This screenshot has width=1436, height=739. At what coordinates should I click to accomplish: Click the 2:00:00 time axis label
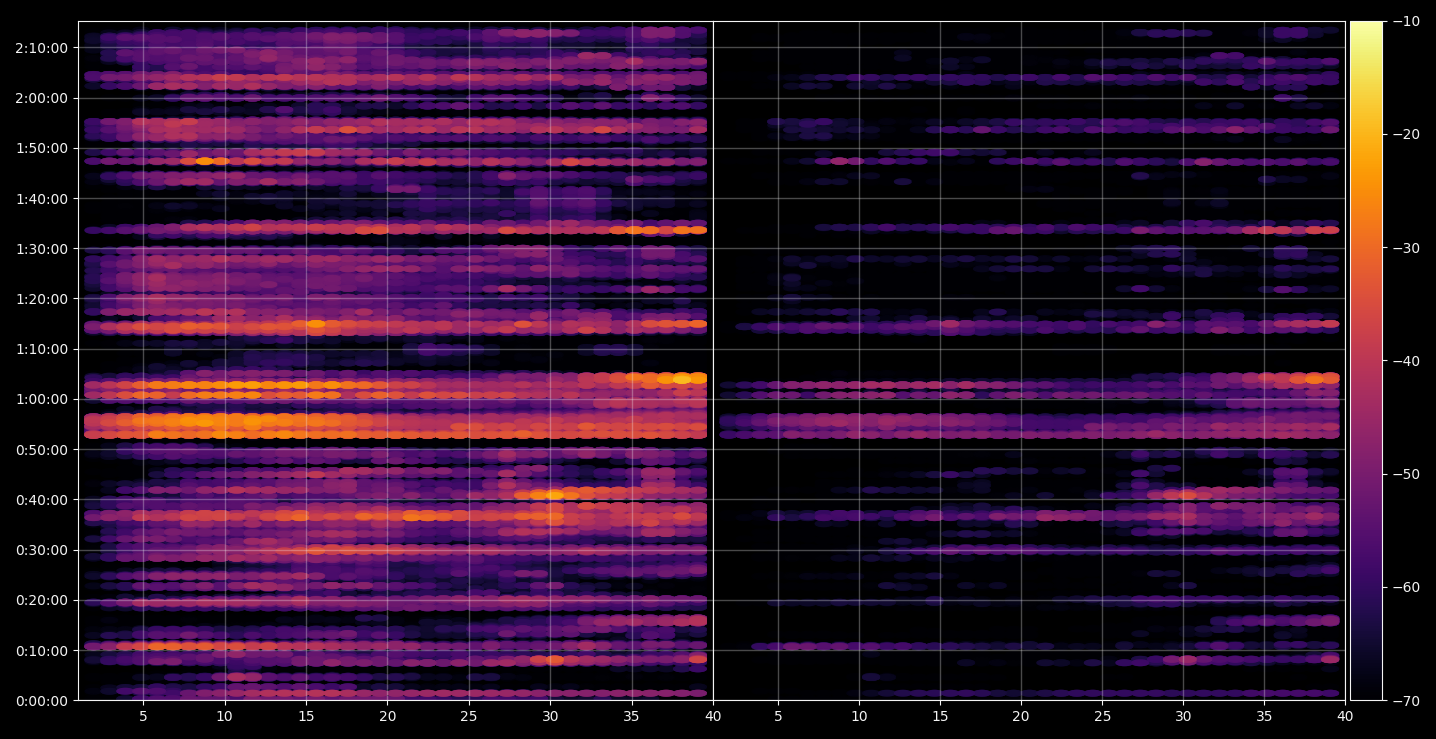coord(41,98)
